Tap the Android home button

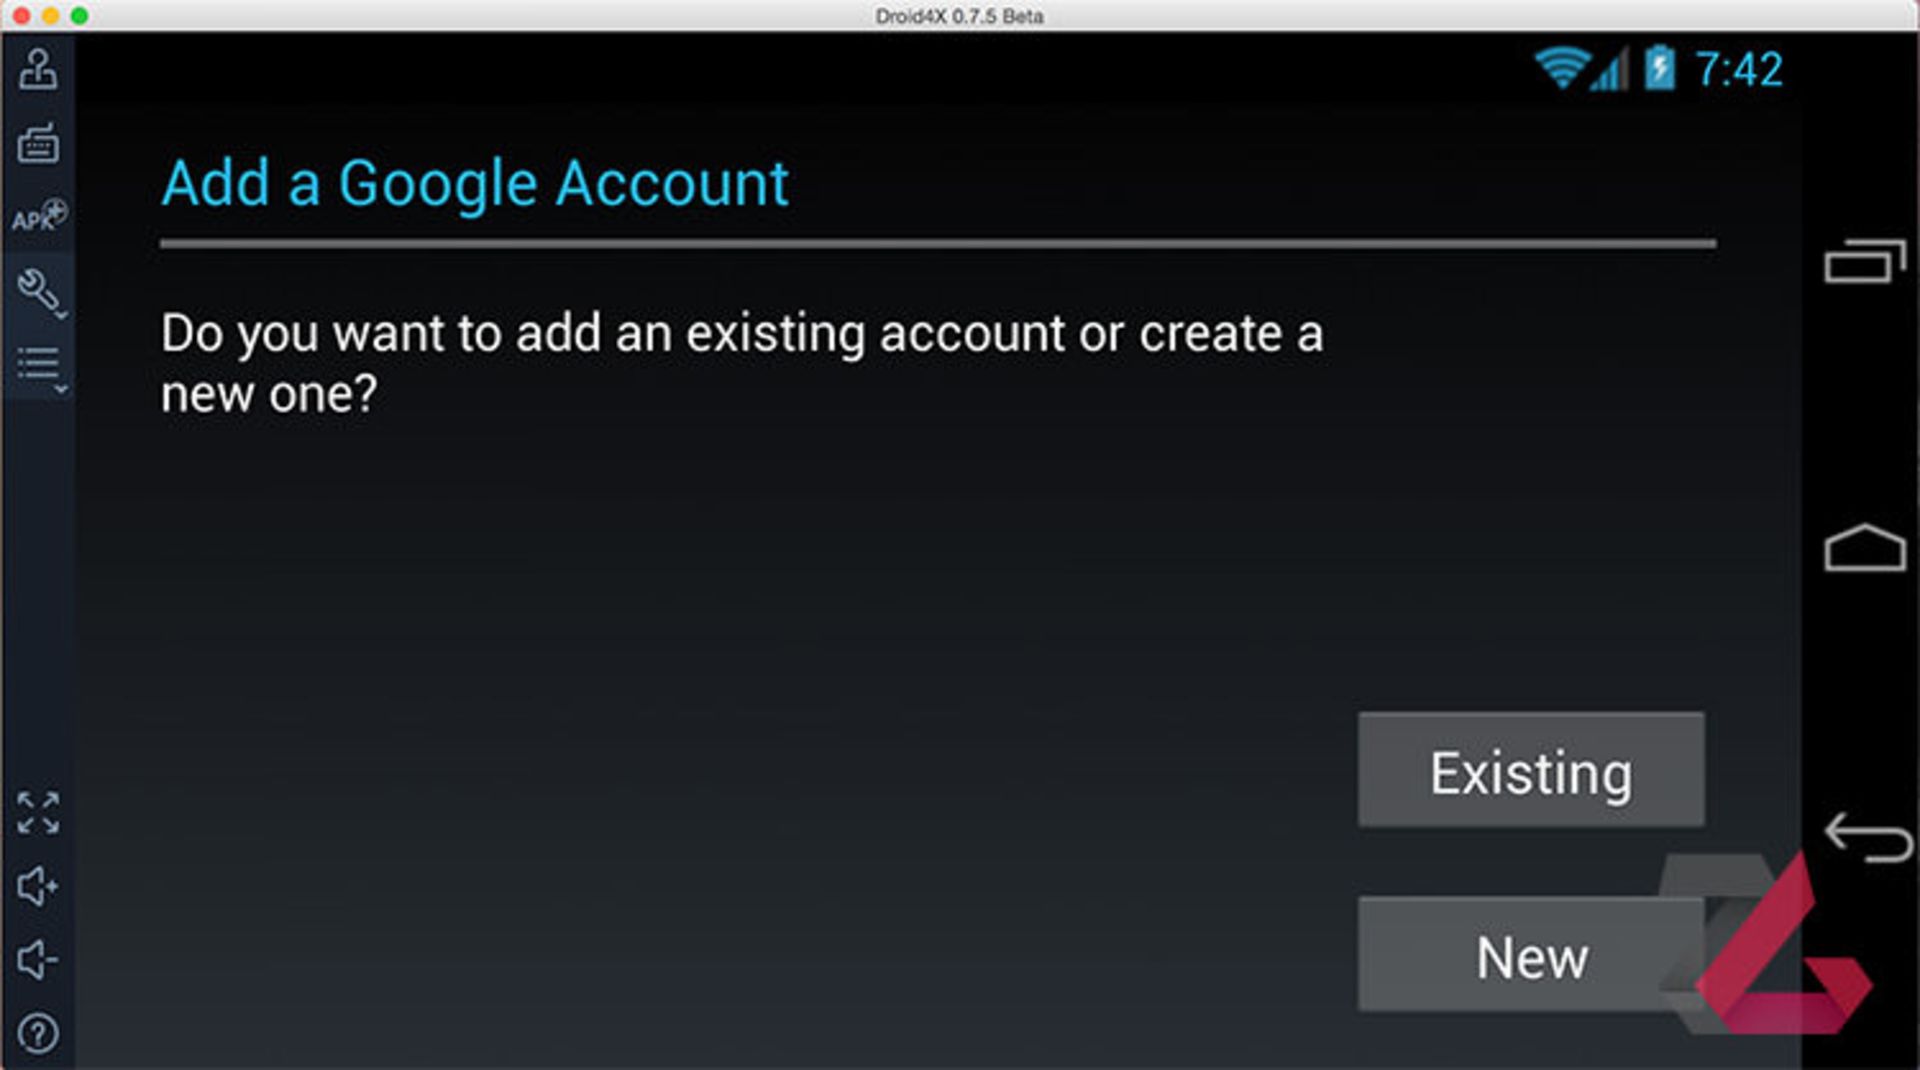point(1865,547)
